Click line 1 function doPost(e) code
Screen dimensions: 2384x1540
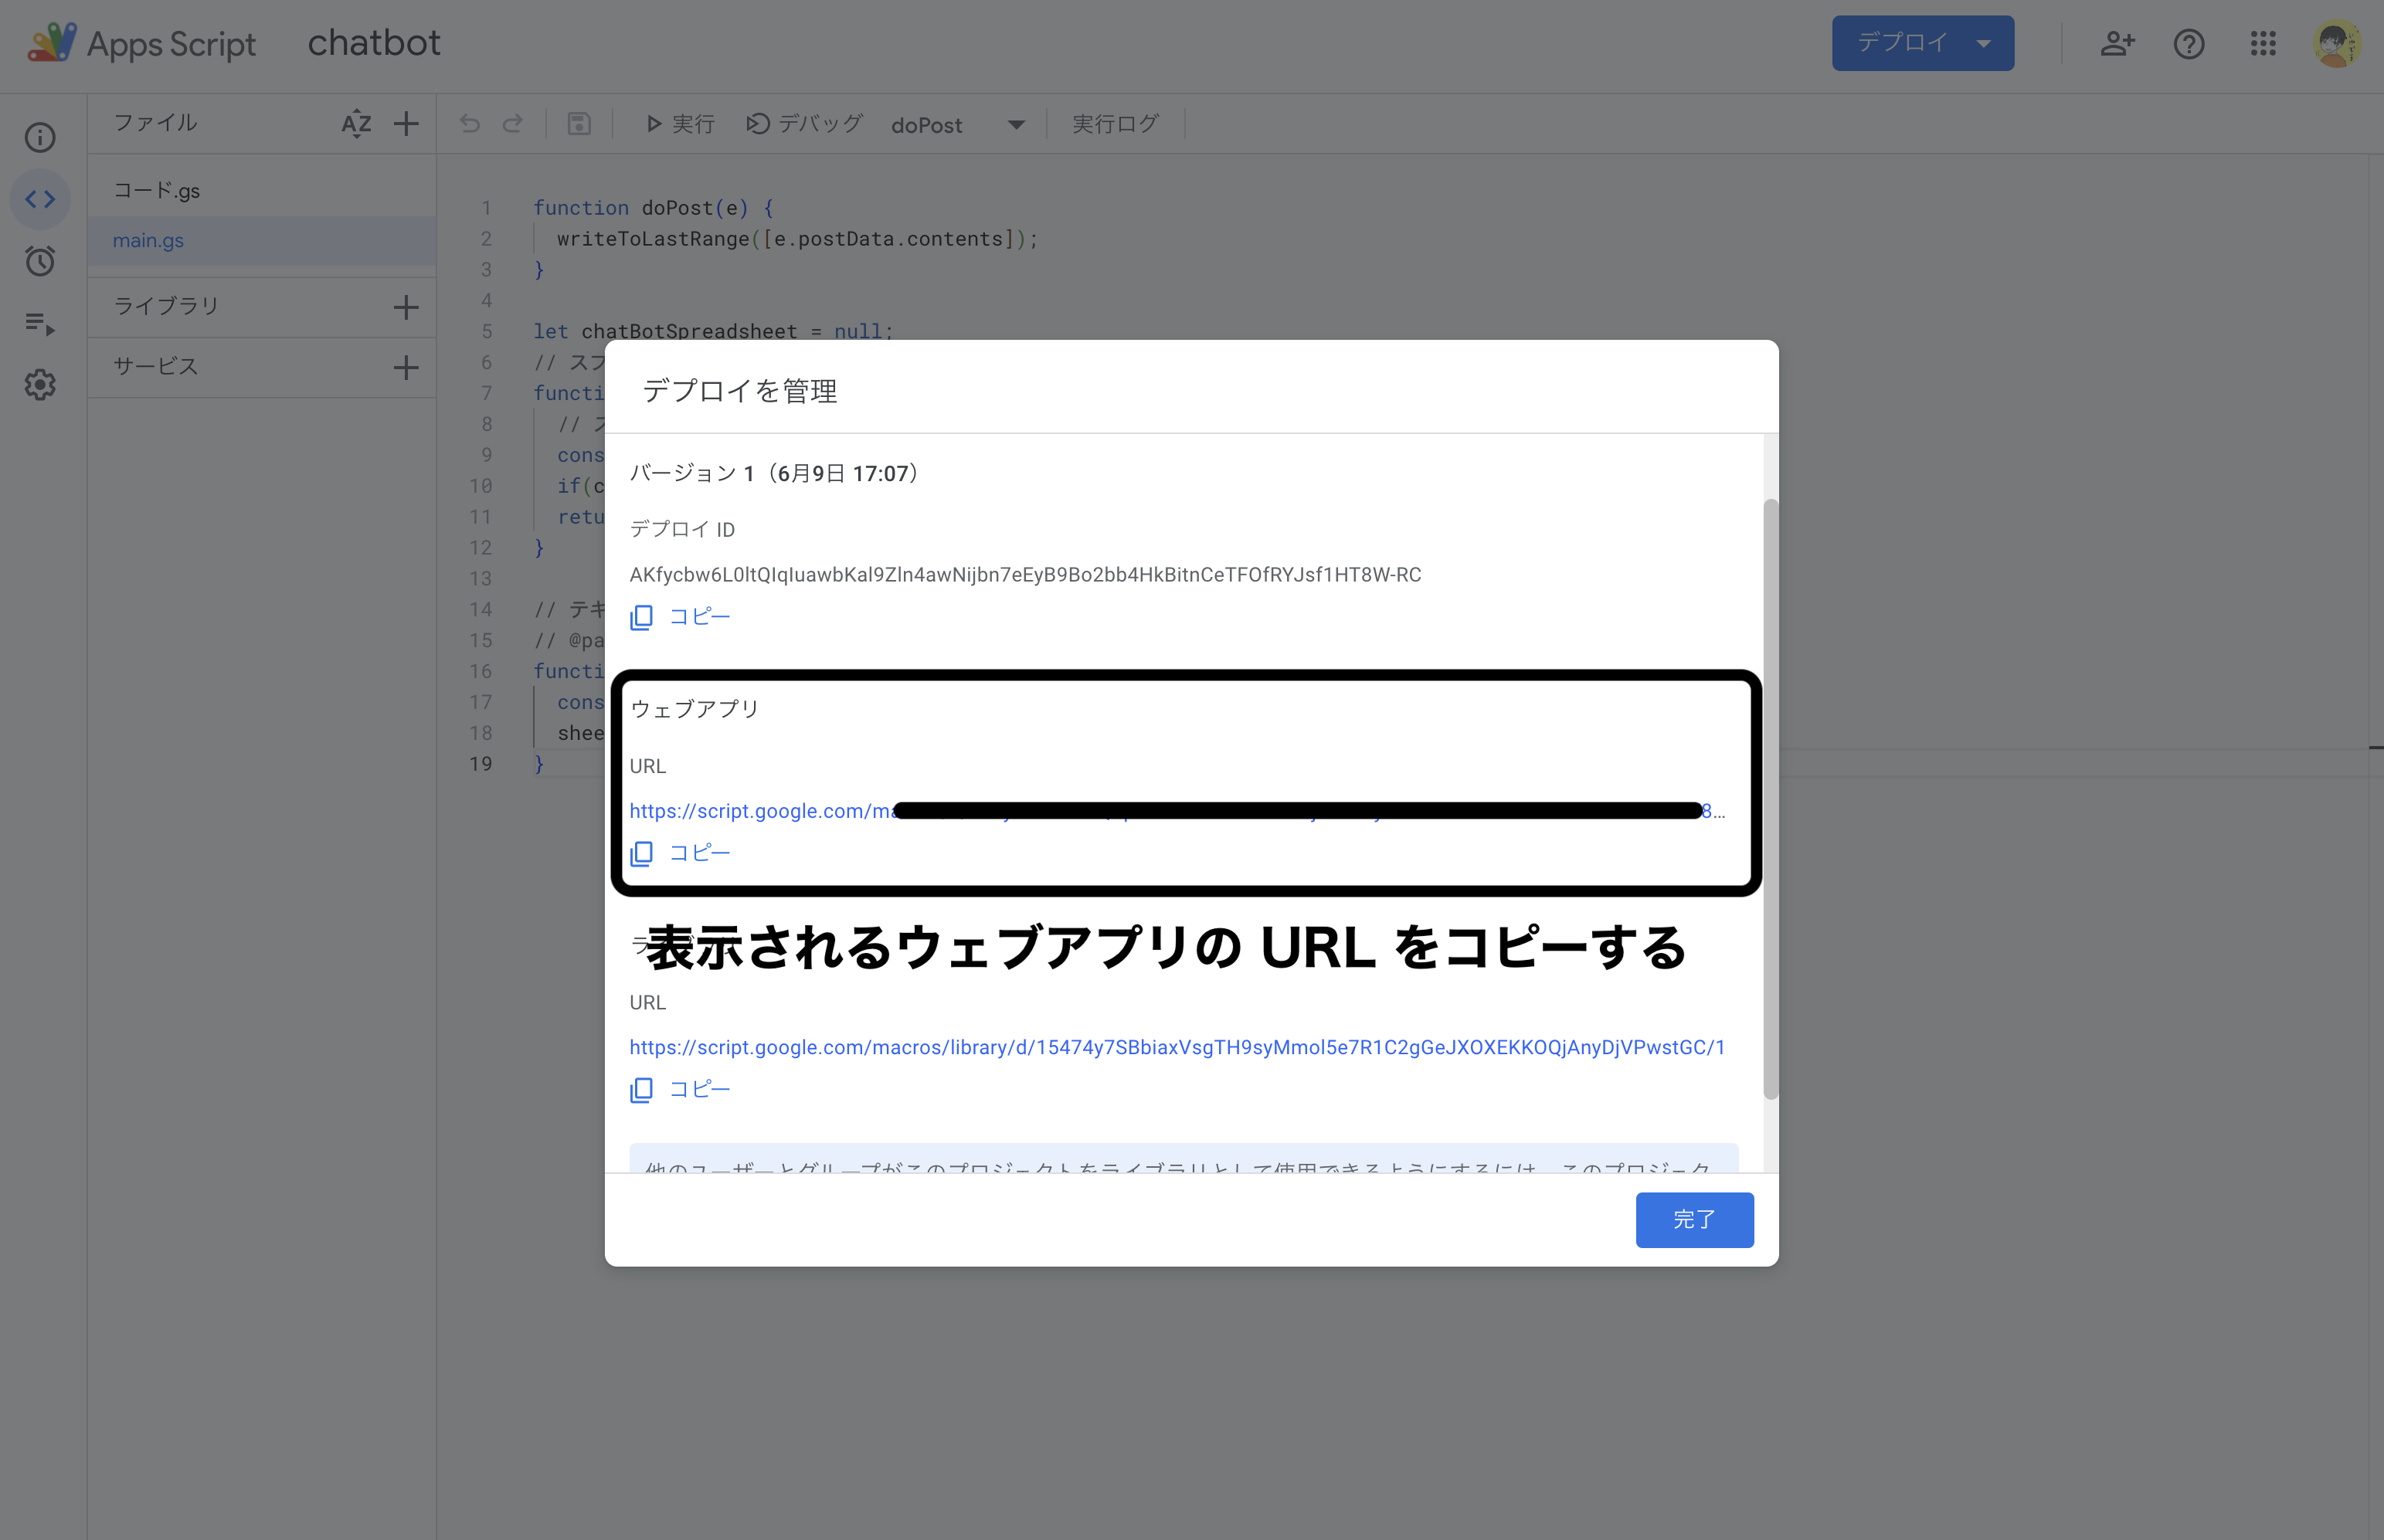pyautogui.click(x=653, y=208)
